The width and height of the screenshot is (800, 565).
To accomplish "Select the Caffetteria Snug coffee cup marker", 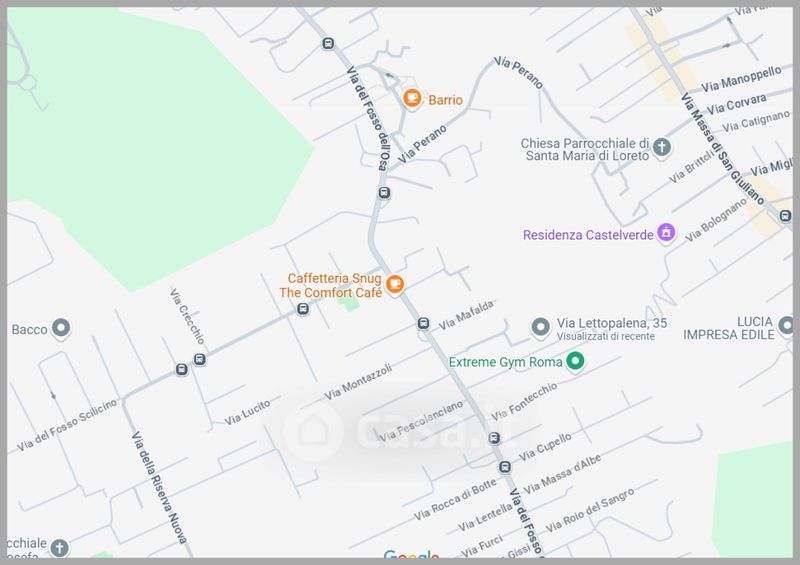I will tap(394, 284).
